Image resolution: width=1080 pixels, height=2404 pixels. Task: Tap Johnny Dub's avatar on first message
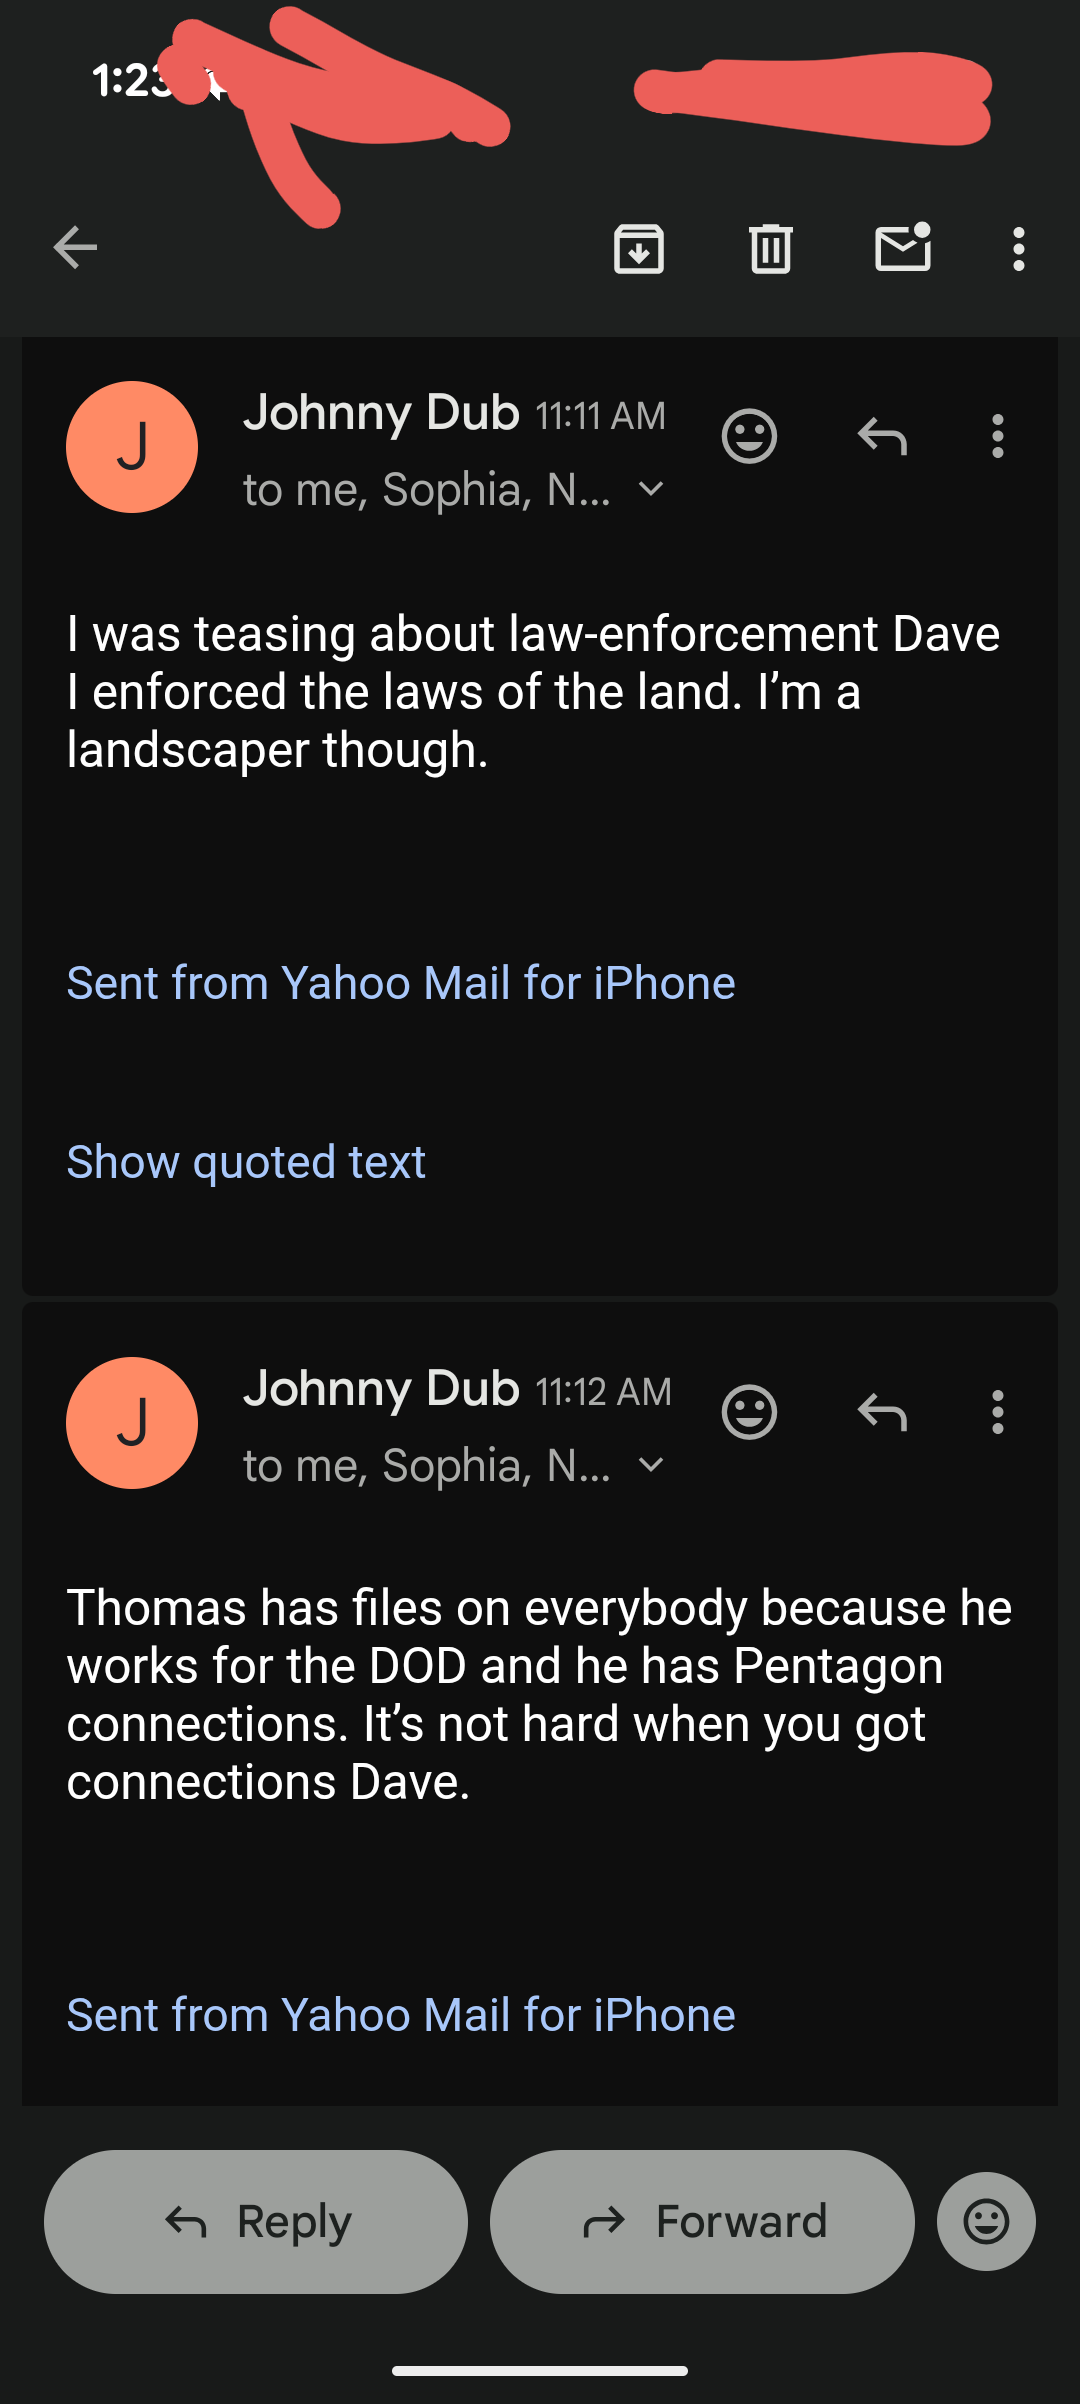tap(132, 447)
